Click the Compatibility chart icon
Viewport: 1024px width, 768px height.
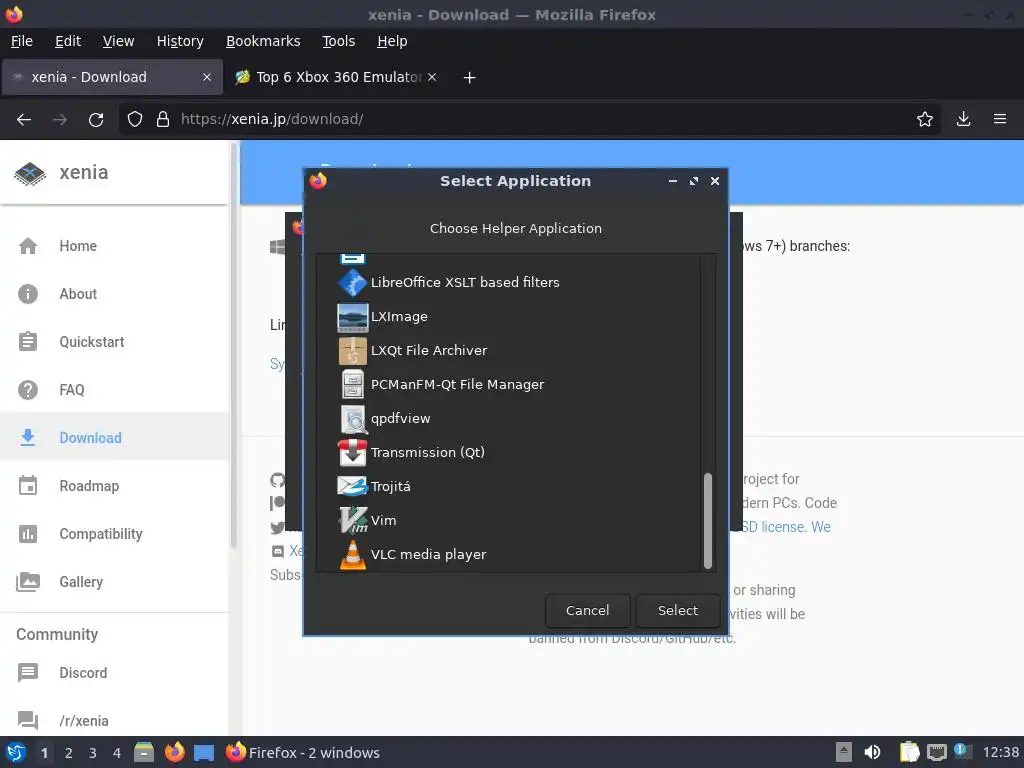pyautogui.click(x=28, y=534)
